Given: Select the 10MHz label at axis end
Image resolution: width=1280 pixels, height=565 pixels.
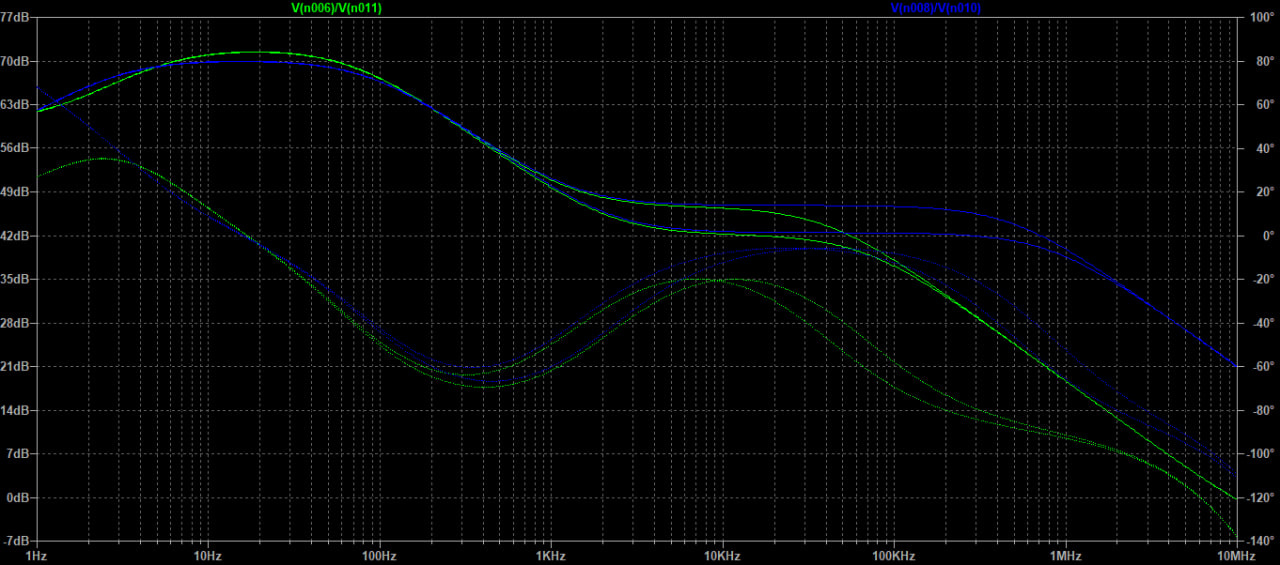Looking at the screenshot, I should [x=1235, y=555].
